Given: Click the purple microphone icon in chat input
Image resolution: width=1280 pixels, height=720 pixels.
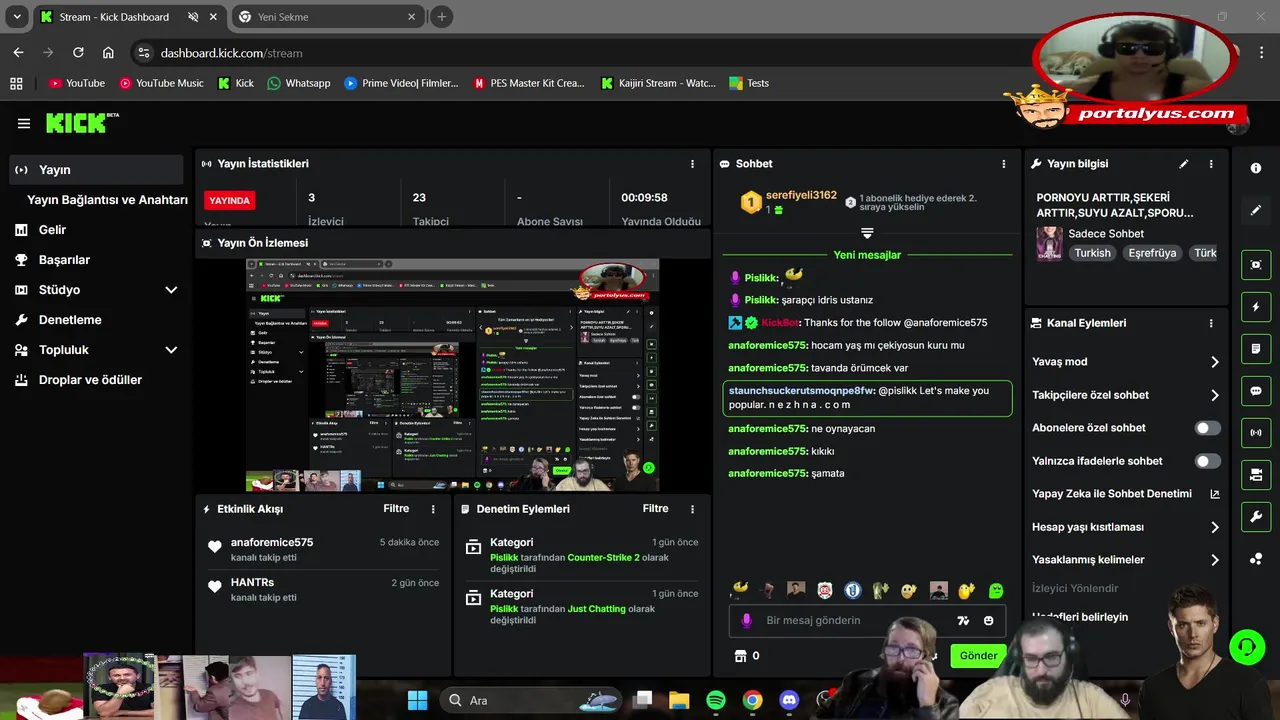Looking at the screenshot, I should click(x=746, y=621).
